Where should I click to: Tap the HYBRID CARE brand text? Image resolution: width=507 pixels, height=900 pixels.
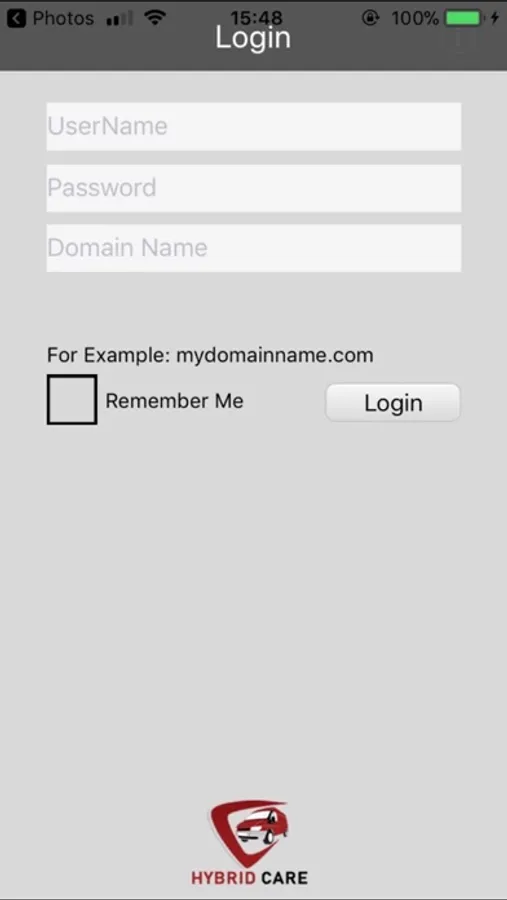(x=249, y=878)
